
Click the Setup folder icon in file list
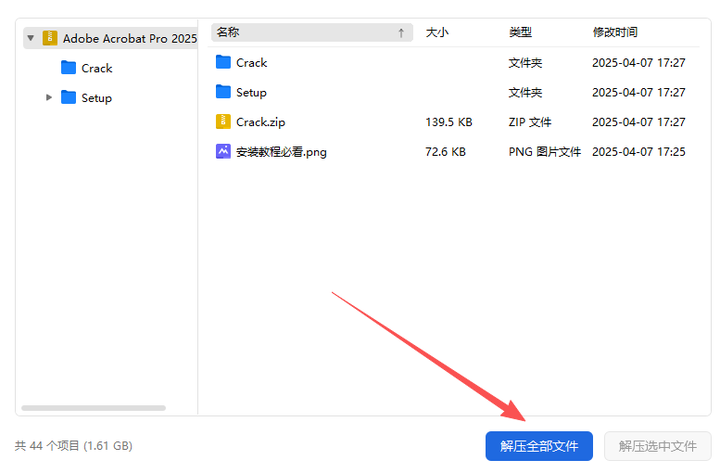coord(223,92)
